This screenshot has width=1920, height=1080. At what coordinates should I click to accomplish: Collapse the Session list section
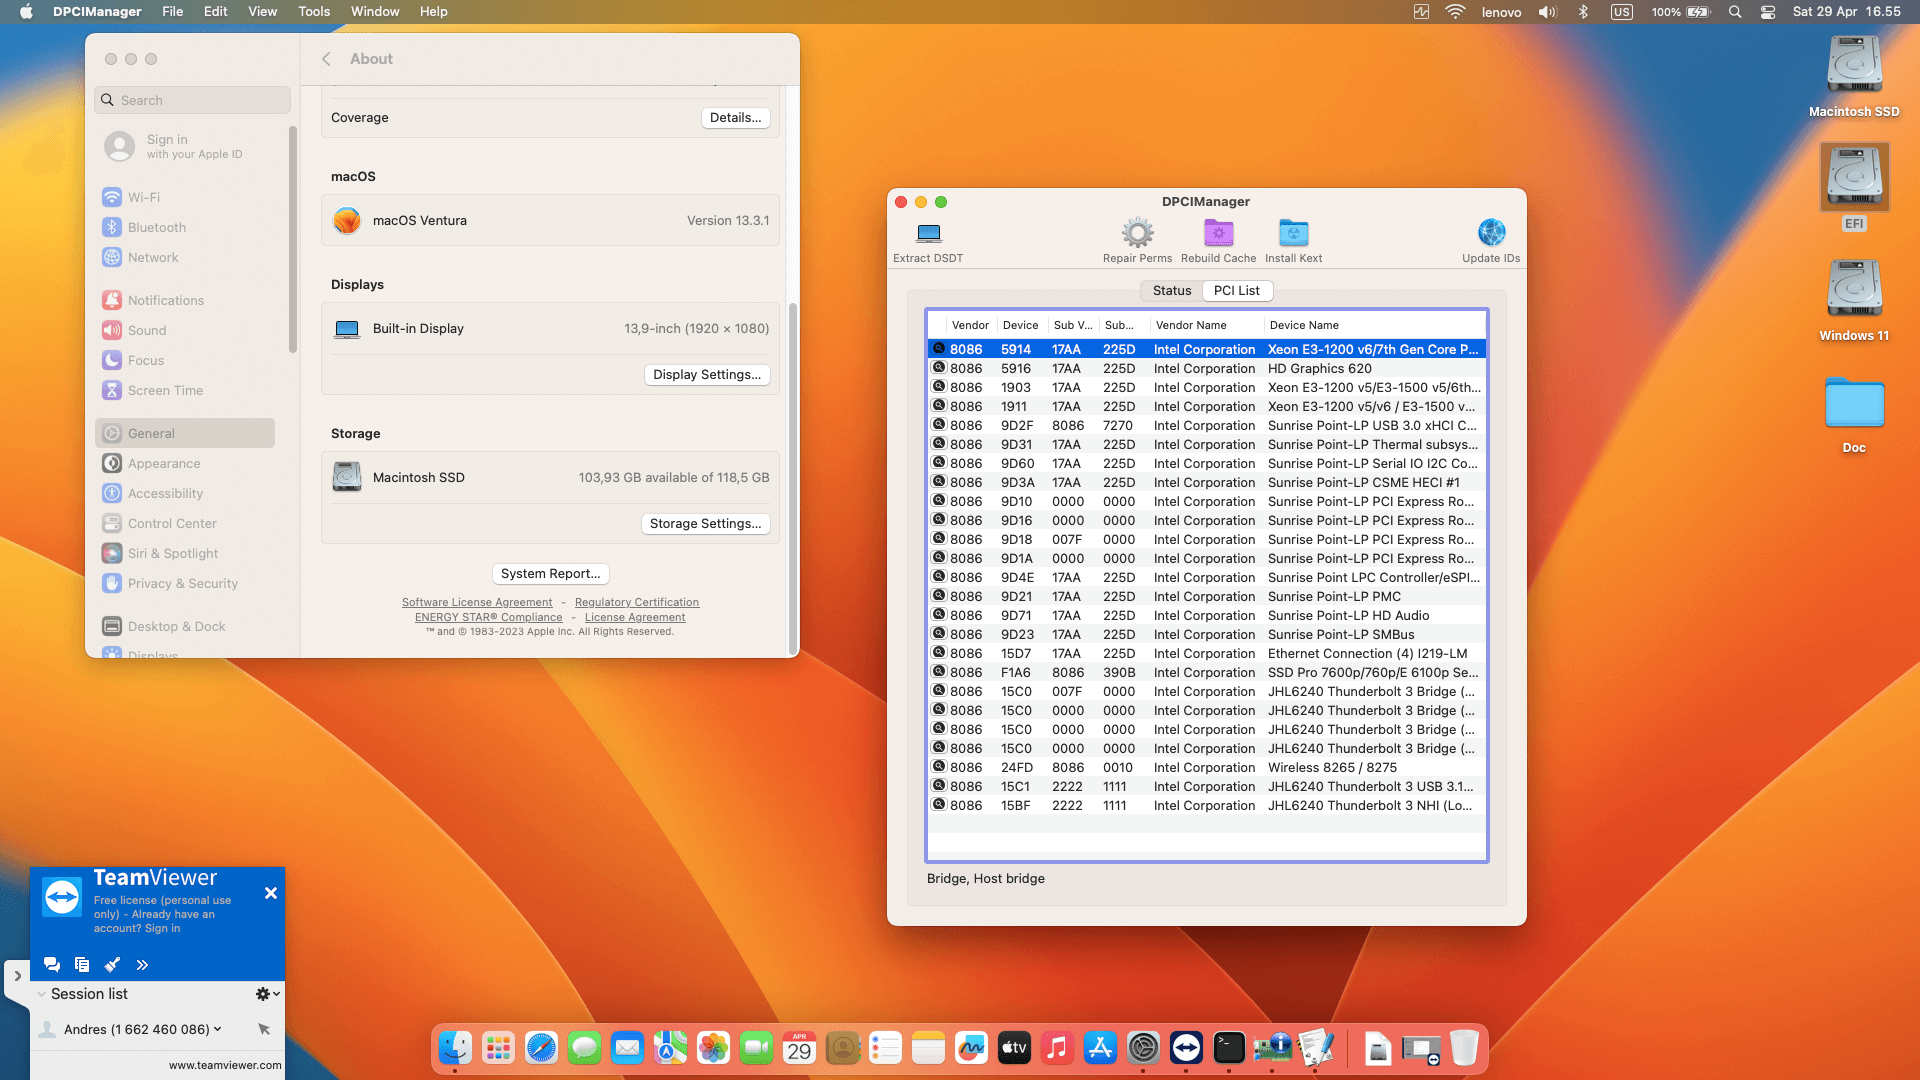coord(41,994)
